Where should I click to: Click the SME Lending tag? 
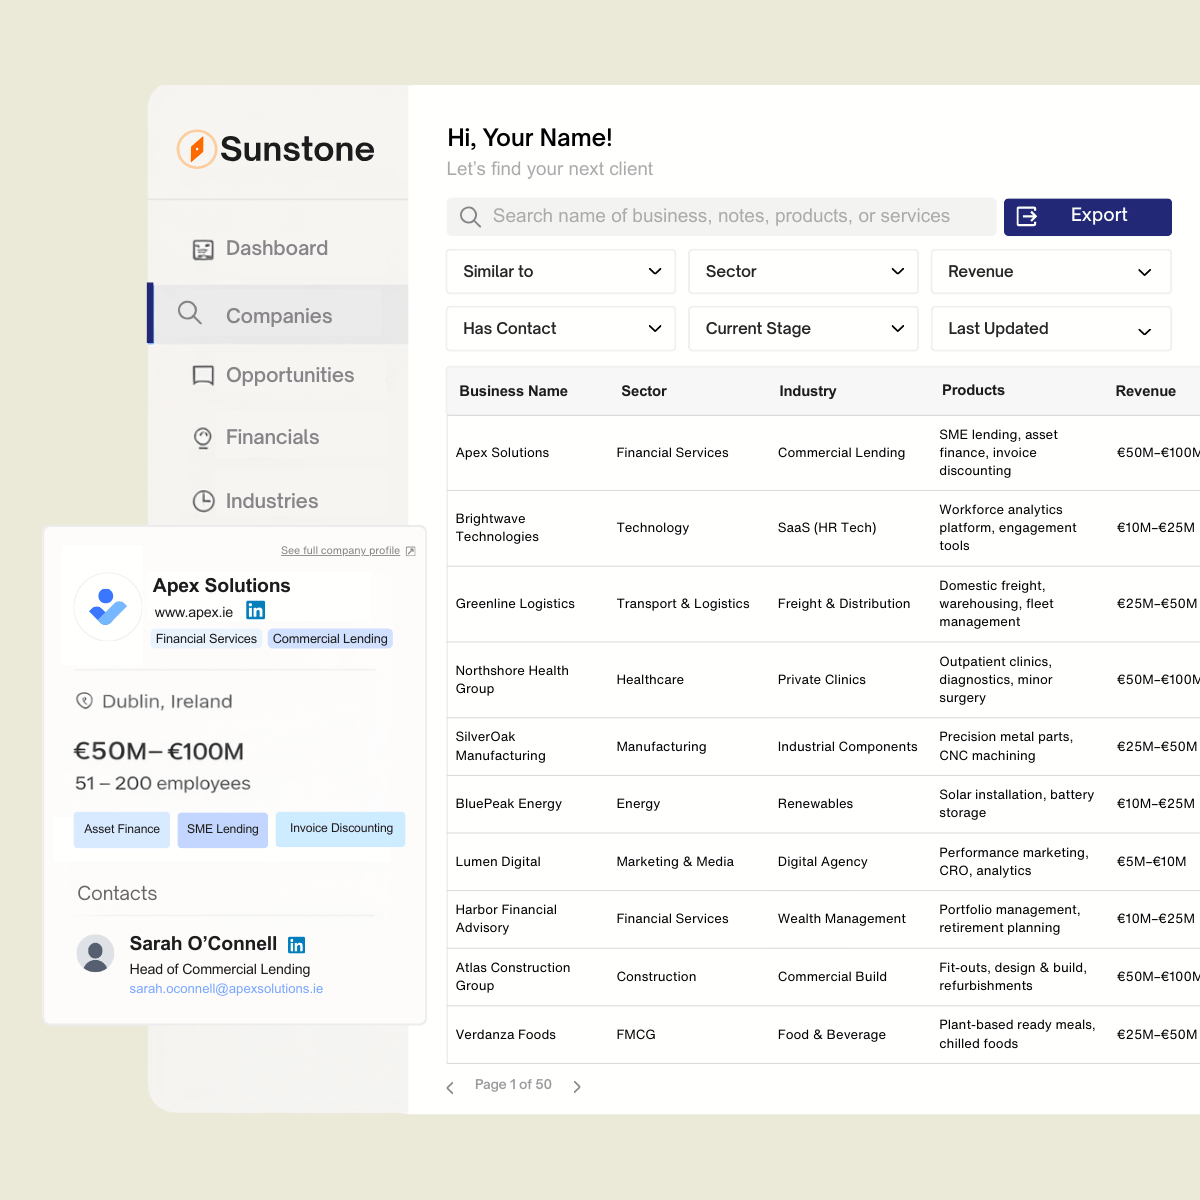[222, 829]
